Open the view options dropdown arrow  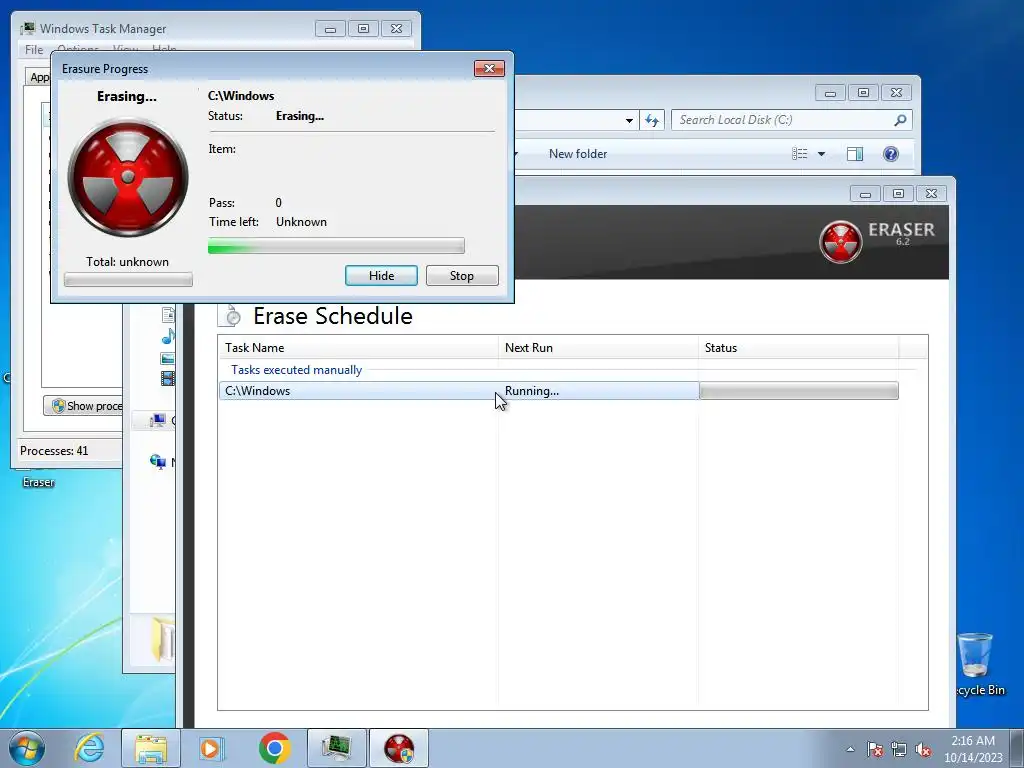tap(822, 154)
